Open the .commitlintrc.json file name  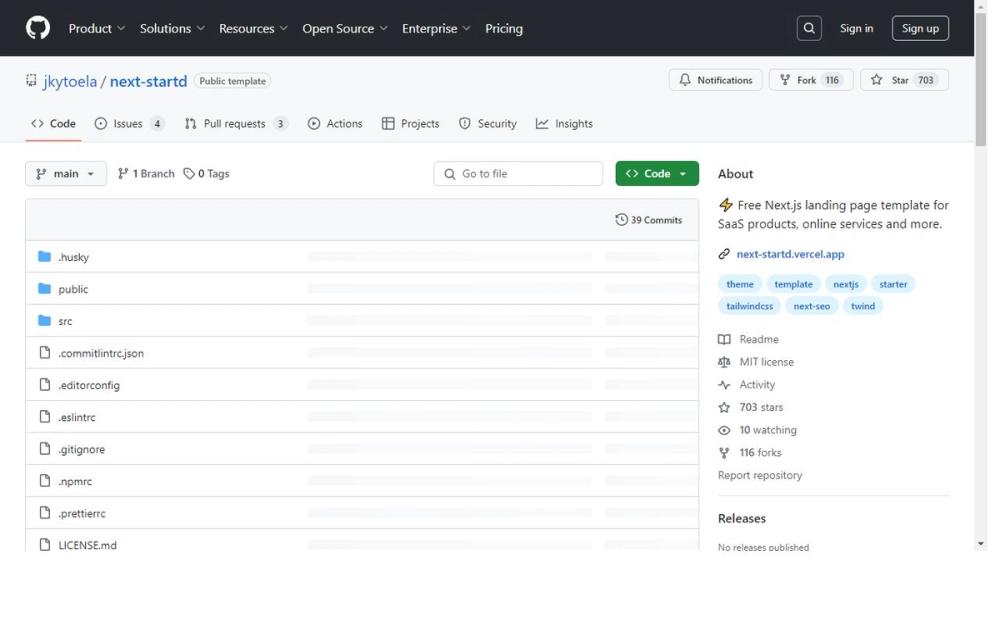coord(101,353)
